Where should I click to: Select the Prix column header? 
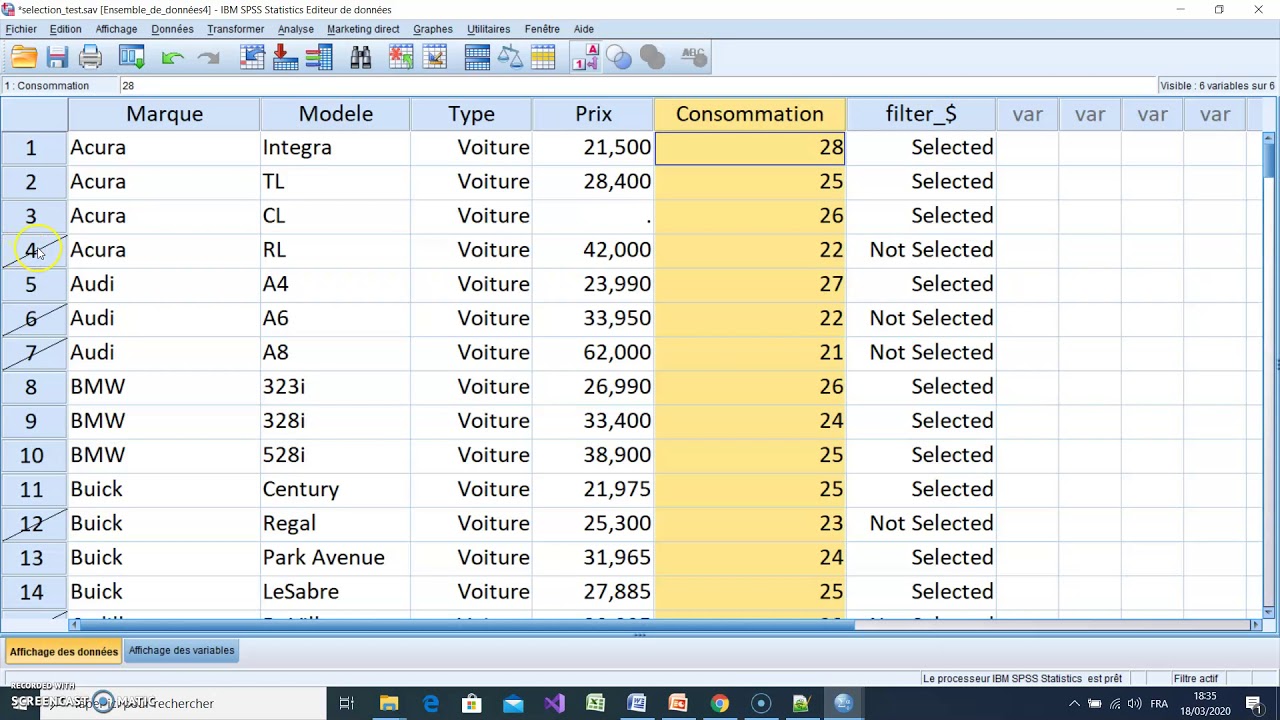click(x=593, y=114)
